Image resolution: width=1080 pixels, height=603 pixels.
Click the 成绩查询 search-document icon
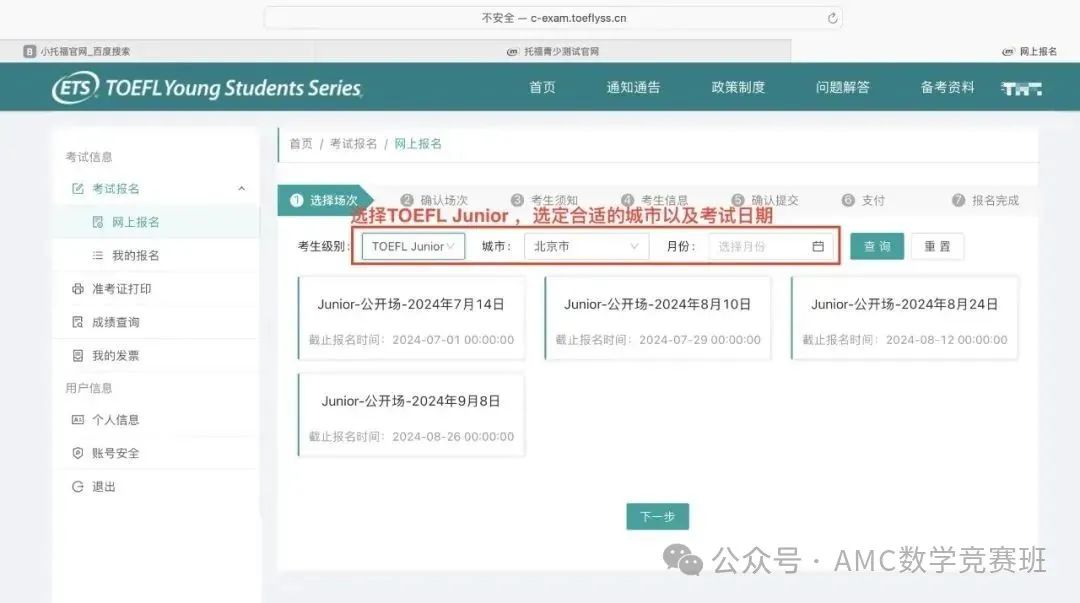click(78, 322)
